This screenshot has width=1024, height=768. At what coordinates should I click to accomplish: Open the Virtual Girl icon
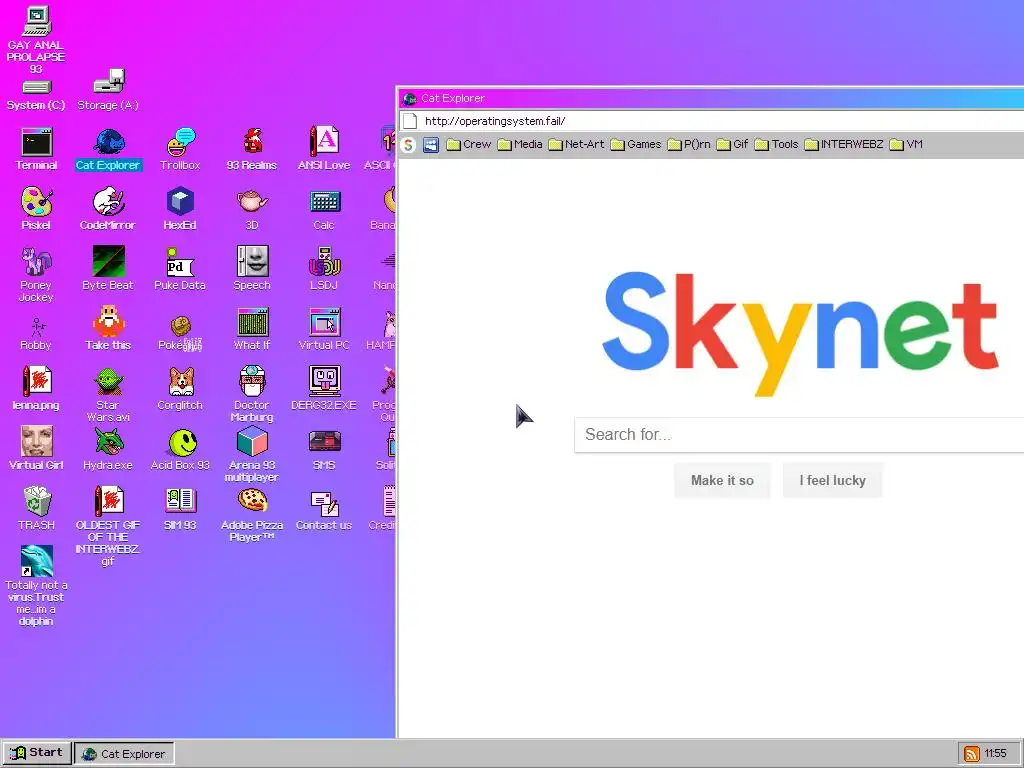click(37, 449)
